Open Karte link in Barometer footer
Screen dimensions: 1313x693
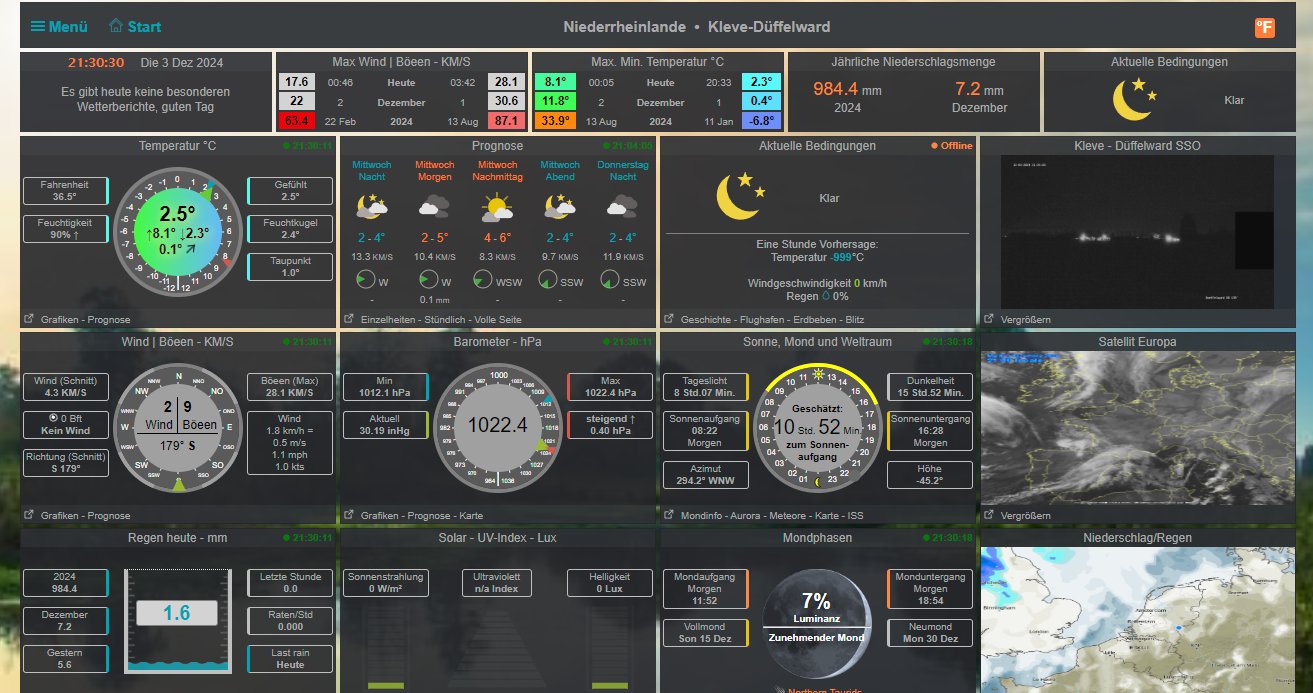point(470,516)
